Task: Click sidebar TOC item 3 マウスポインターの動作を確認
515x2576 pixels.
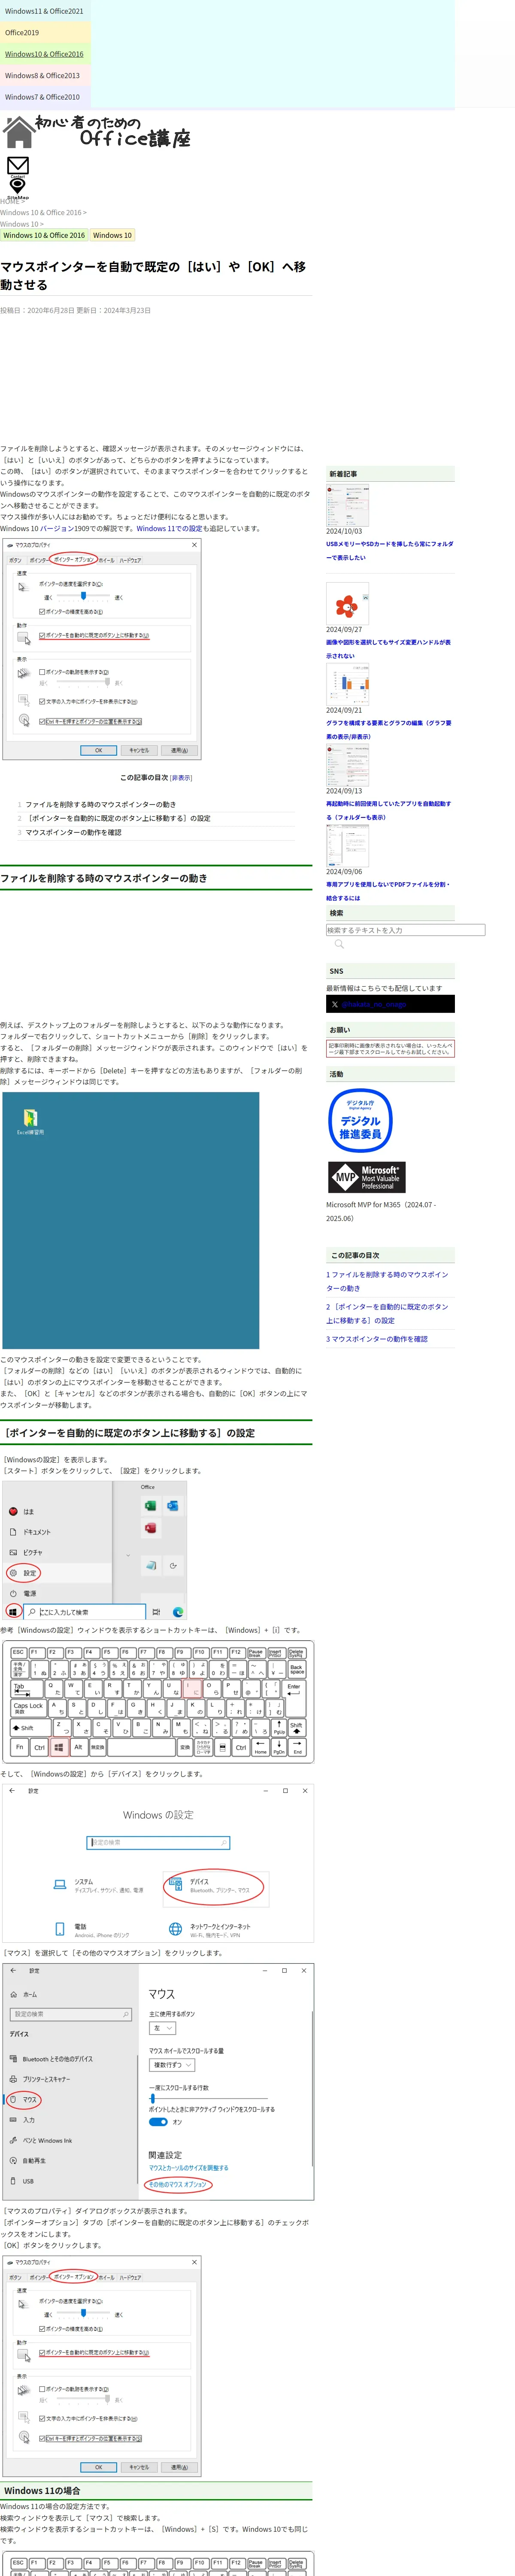Action: pos(377,1339)
